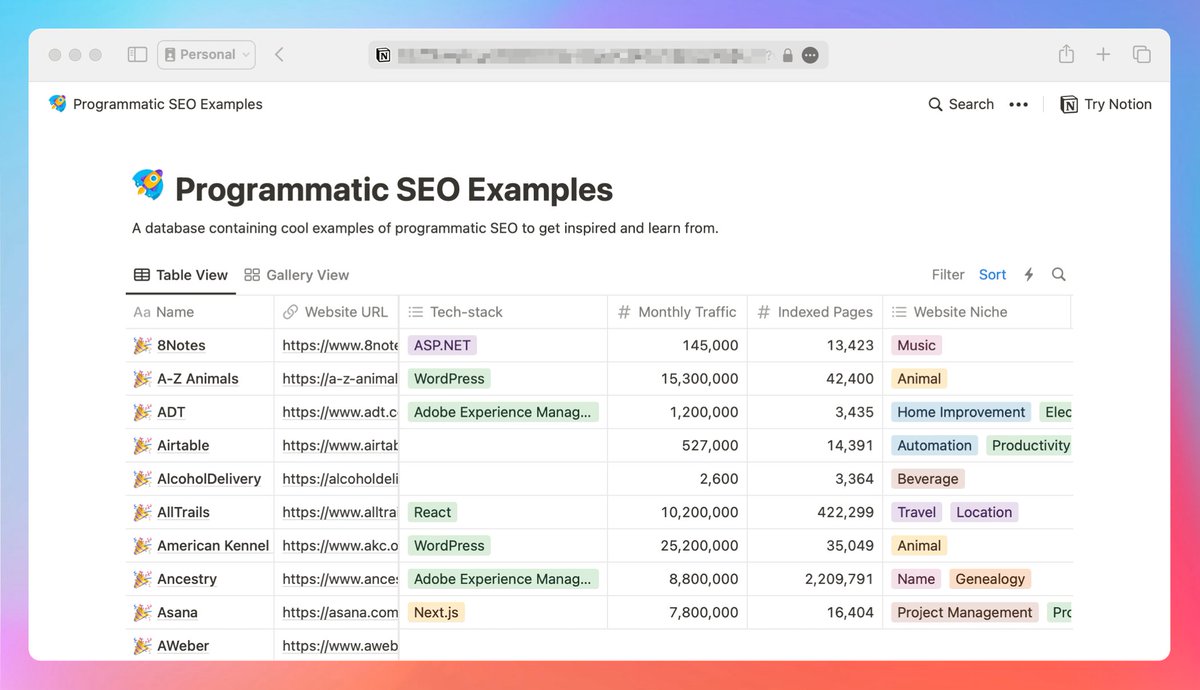
Task: Click the Website Niche column header
Action: pos(976,312)
